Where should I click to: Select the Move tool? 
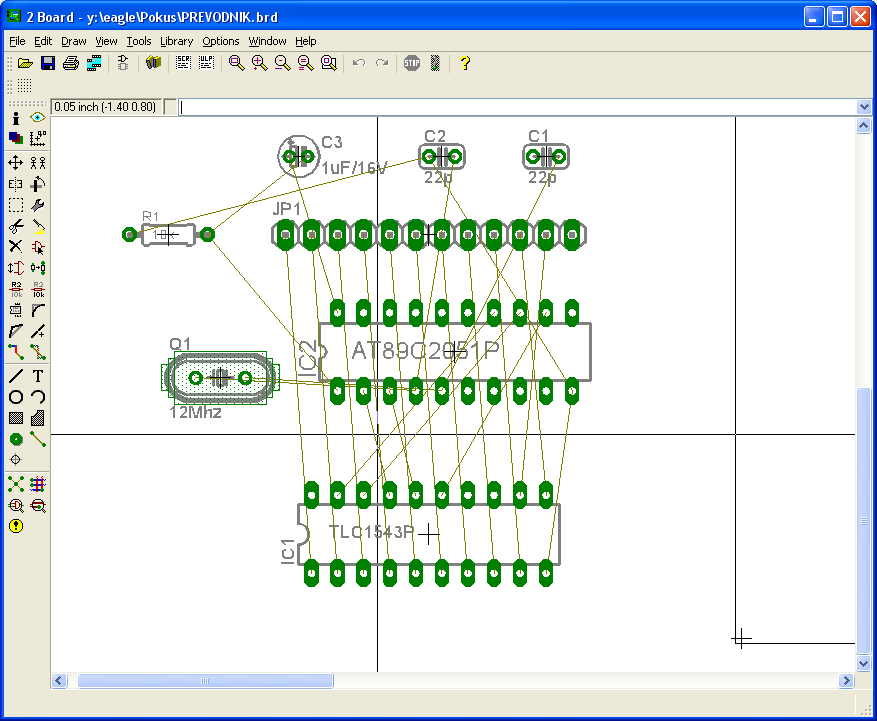16,163
